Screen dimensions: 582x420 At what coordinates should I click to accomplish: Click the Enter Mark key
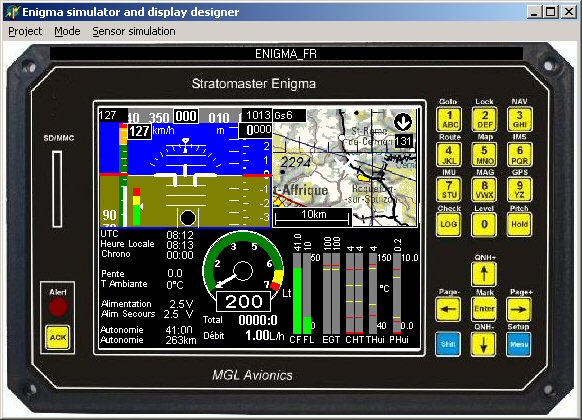[x=484, y=309]
